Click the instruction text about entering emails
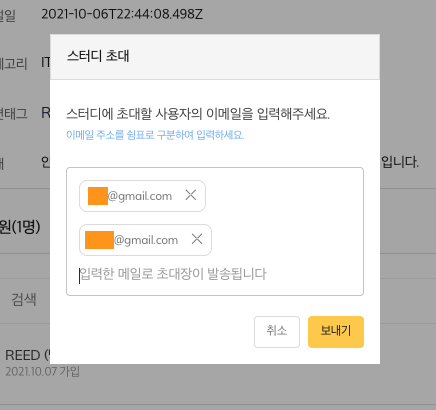The width and height of the screenshot is (436, 410). pyautogui.click(x=198, y=114)
